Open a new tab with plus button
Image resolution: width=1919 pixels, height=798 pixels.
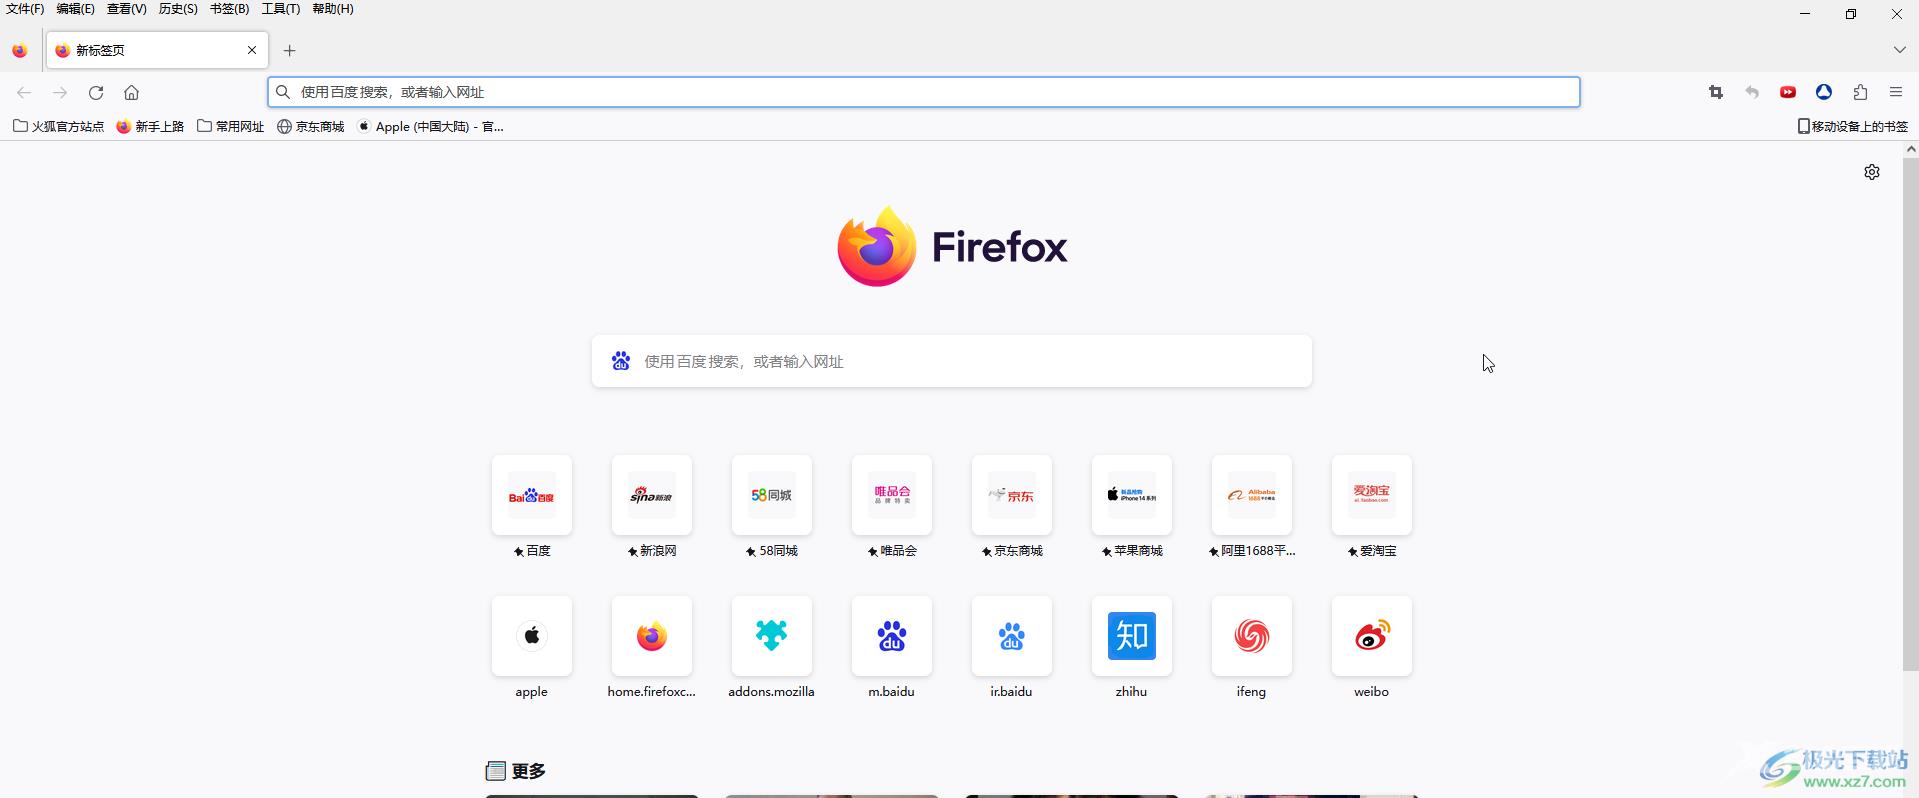click(x=290, y=50)
